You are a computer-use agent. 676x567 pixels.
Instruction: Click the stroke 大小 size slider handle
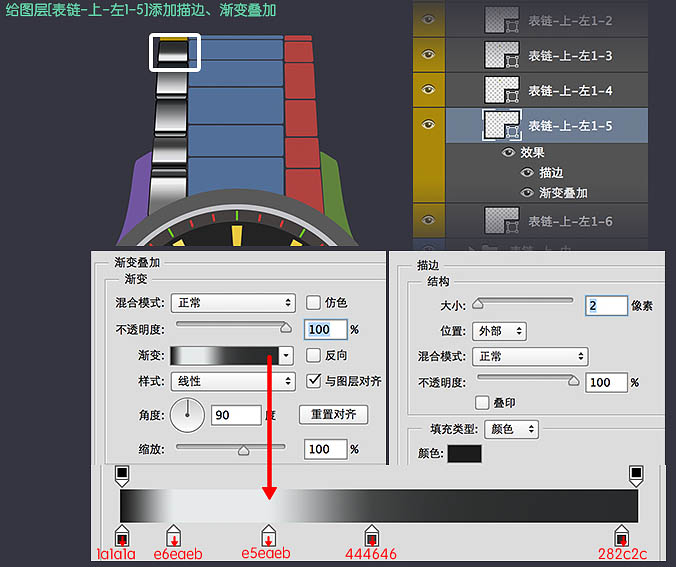tap(478, 304)
